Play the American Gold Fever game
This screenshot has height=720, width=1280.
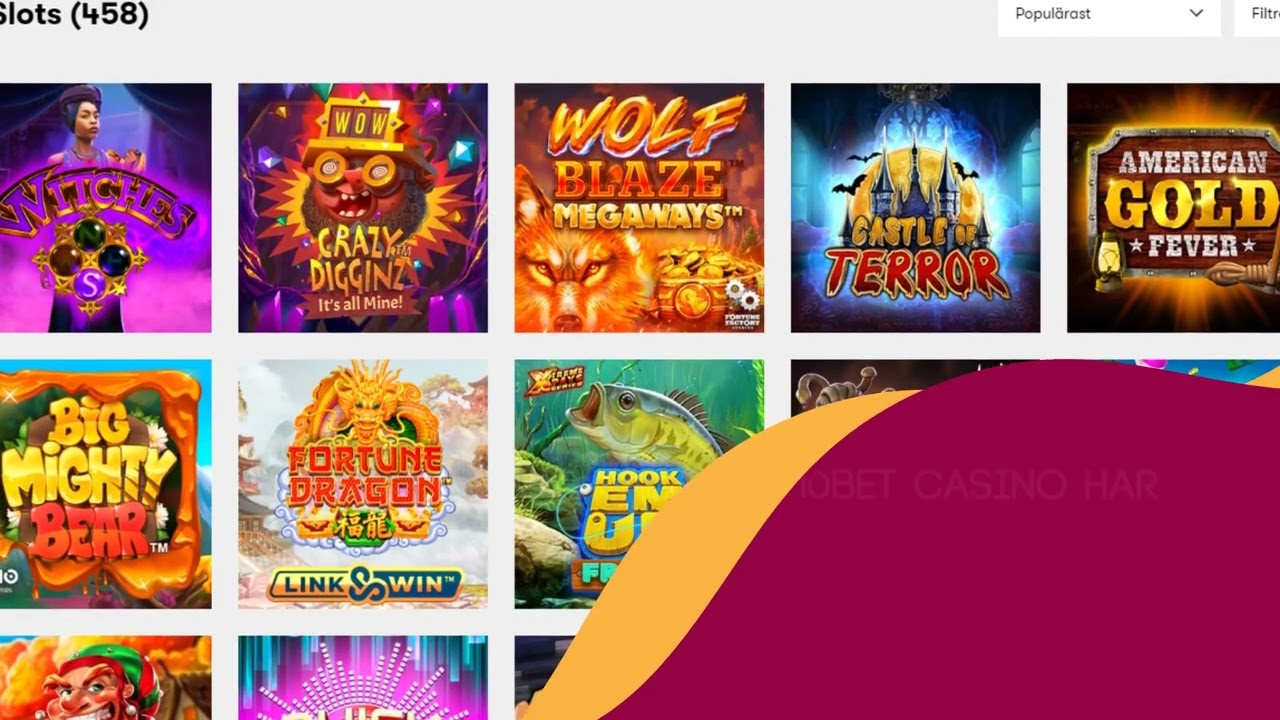[x=1173, y=208]
